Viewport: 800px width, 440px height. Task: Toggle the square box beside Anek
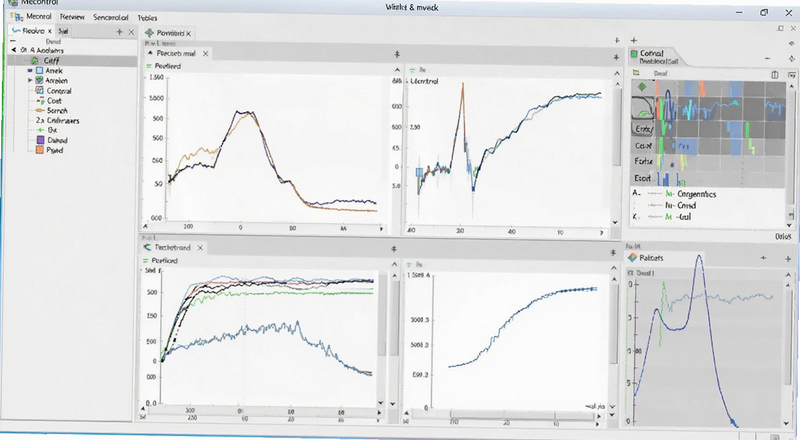pos(39,70)
